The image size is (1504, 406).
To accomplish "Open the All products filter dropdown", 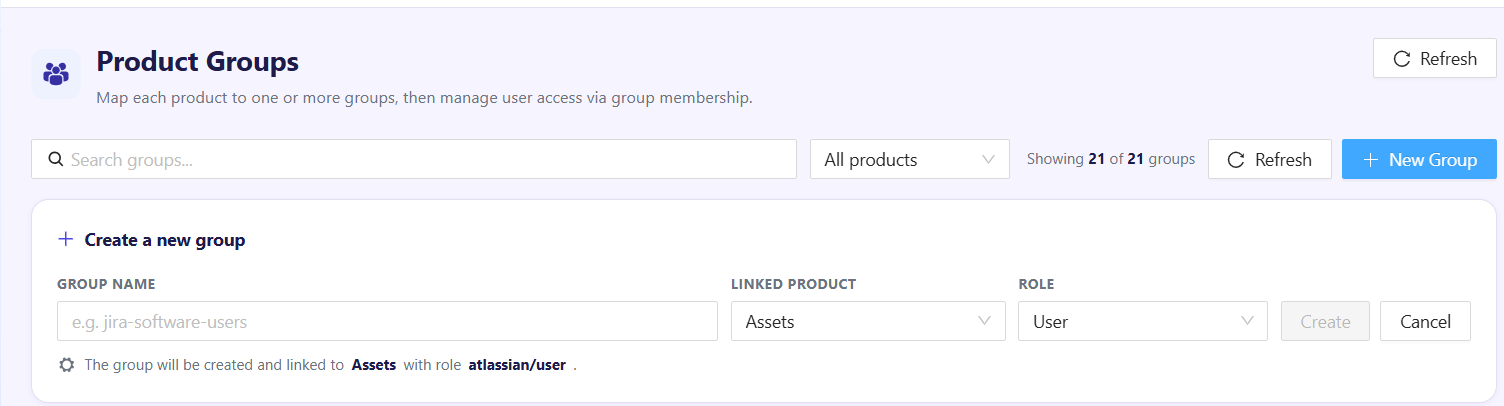I will tap(910, 160).
